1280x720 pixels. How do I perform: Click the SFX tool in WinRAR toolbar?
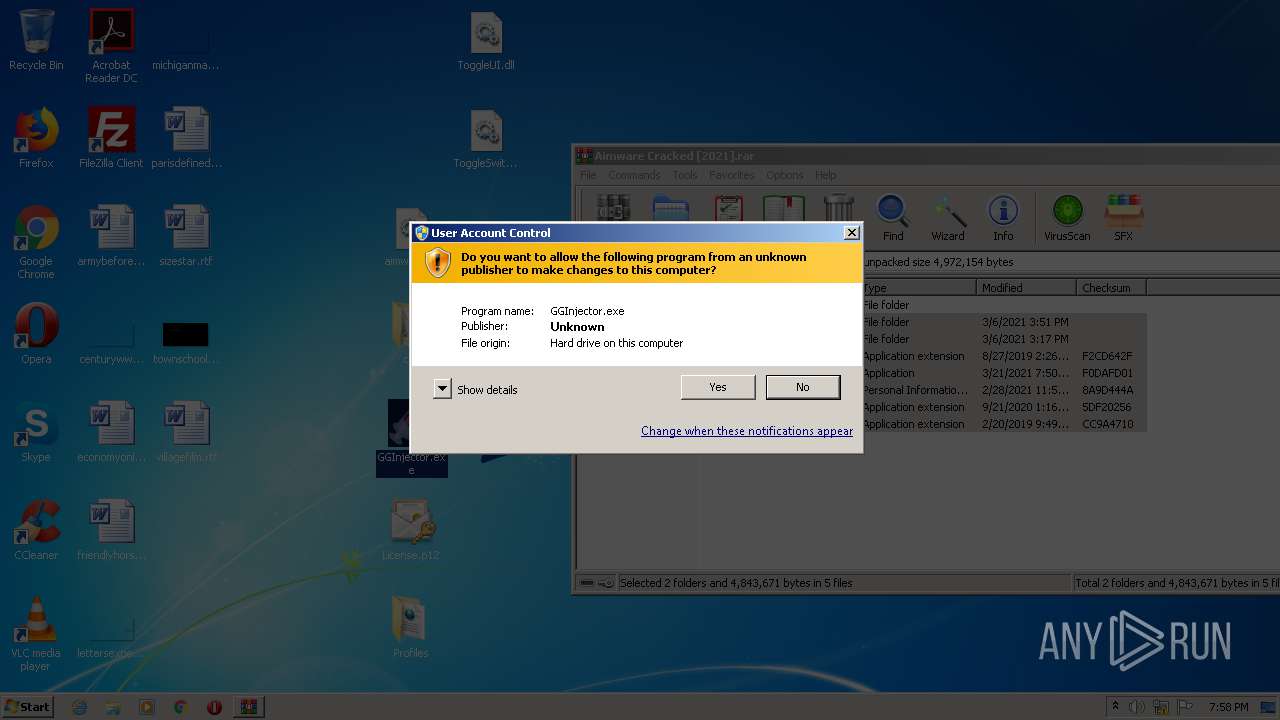(1123, 218)
